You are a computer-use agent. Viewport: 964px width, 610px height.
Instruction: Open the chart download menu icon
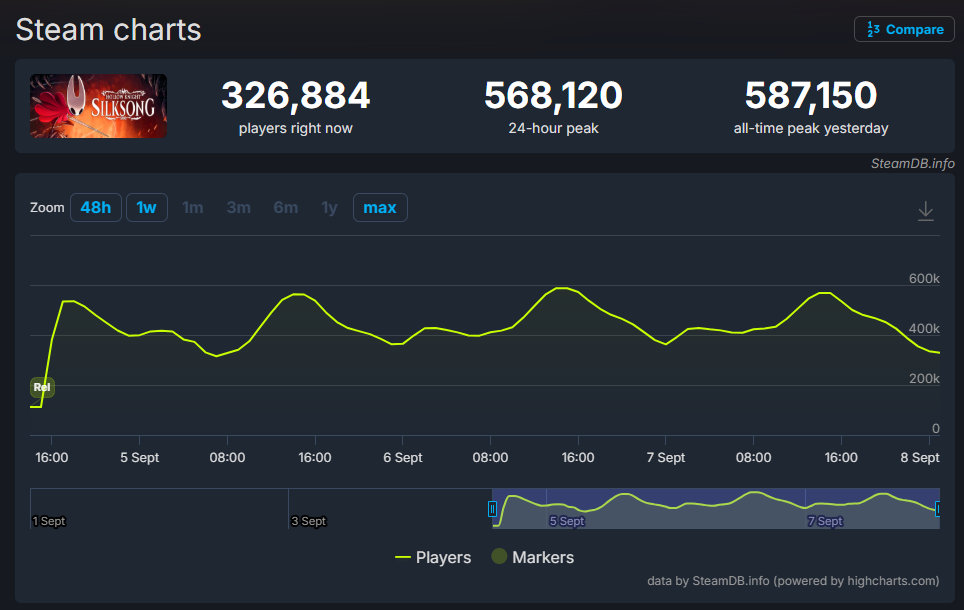point(925,211)
